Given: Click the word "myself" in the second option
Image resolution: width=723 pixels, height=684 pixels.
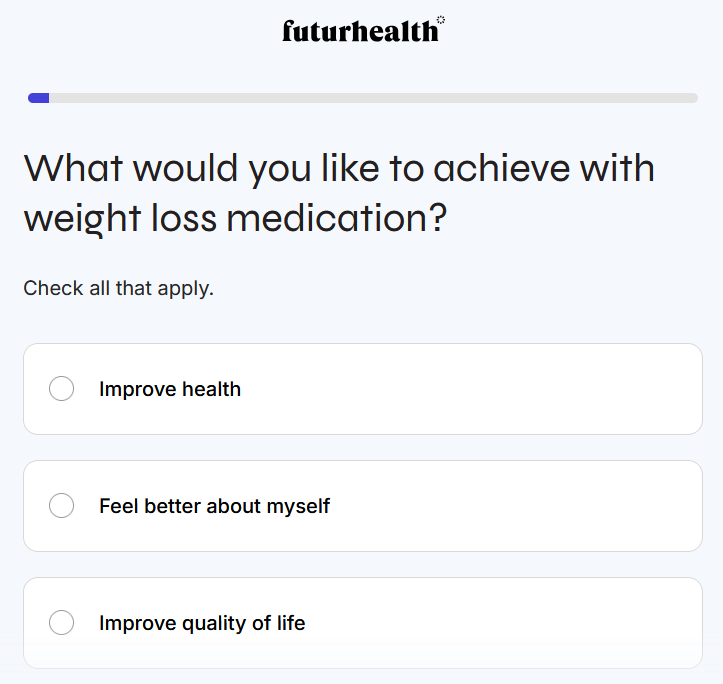Looking at the screenshot, I should coord(298,506).
